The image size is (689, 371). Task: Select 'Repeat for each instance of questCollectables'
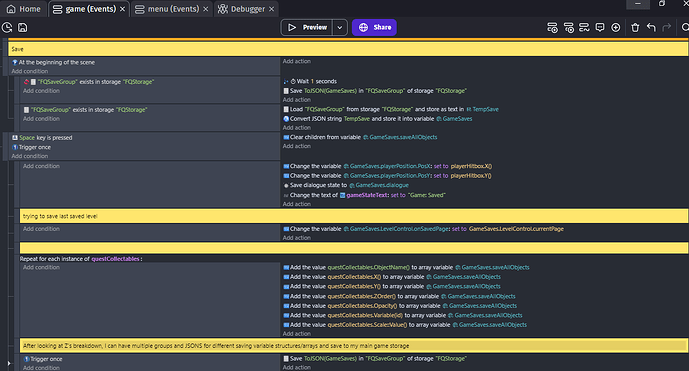click(81, 259)
